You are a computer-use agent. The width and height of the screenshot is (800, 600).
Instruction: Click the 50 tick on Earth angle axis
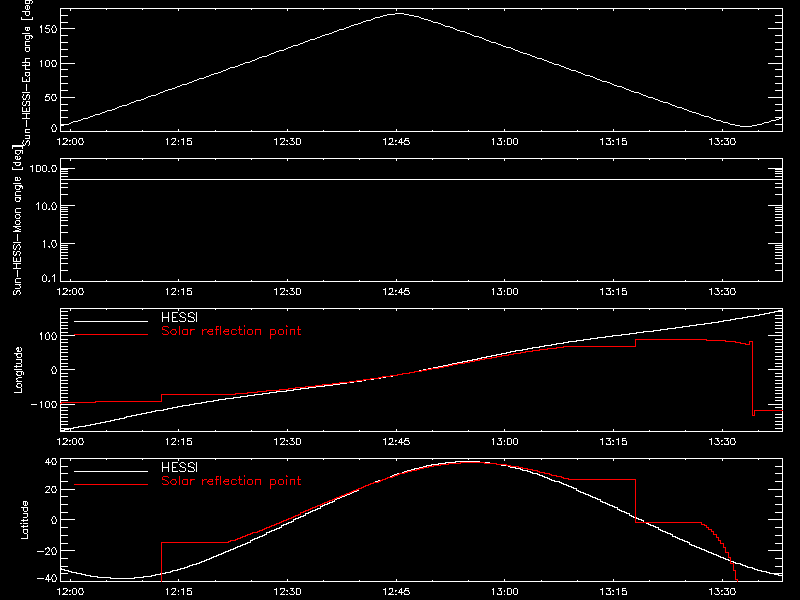(51, 97)
